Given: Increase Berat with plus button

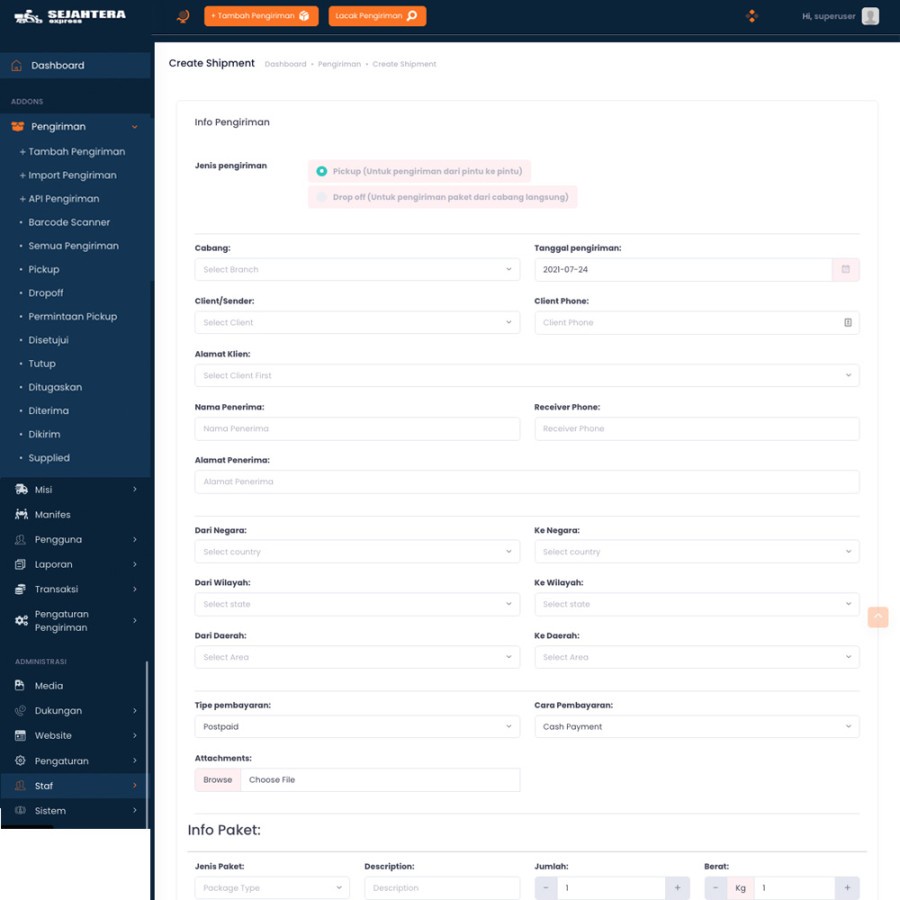Looking at the screenshot, I should 847,888.
